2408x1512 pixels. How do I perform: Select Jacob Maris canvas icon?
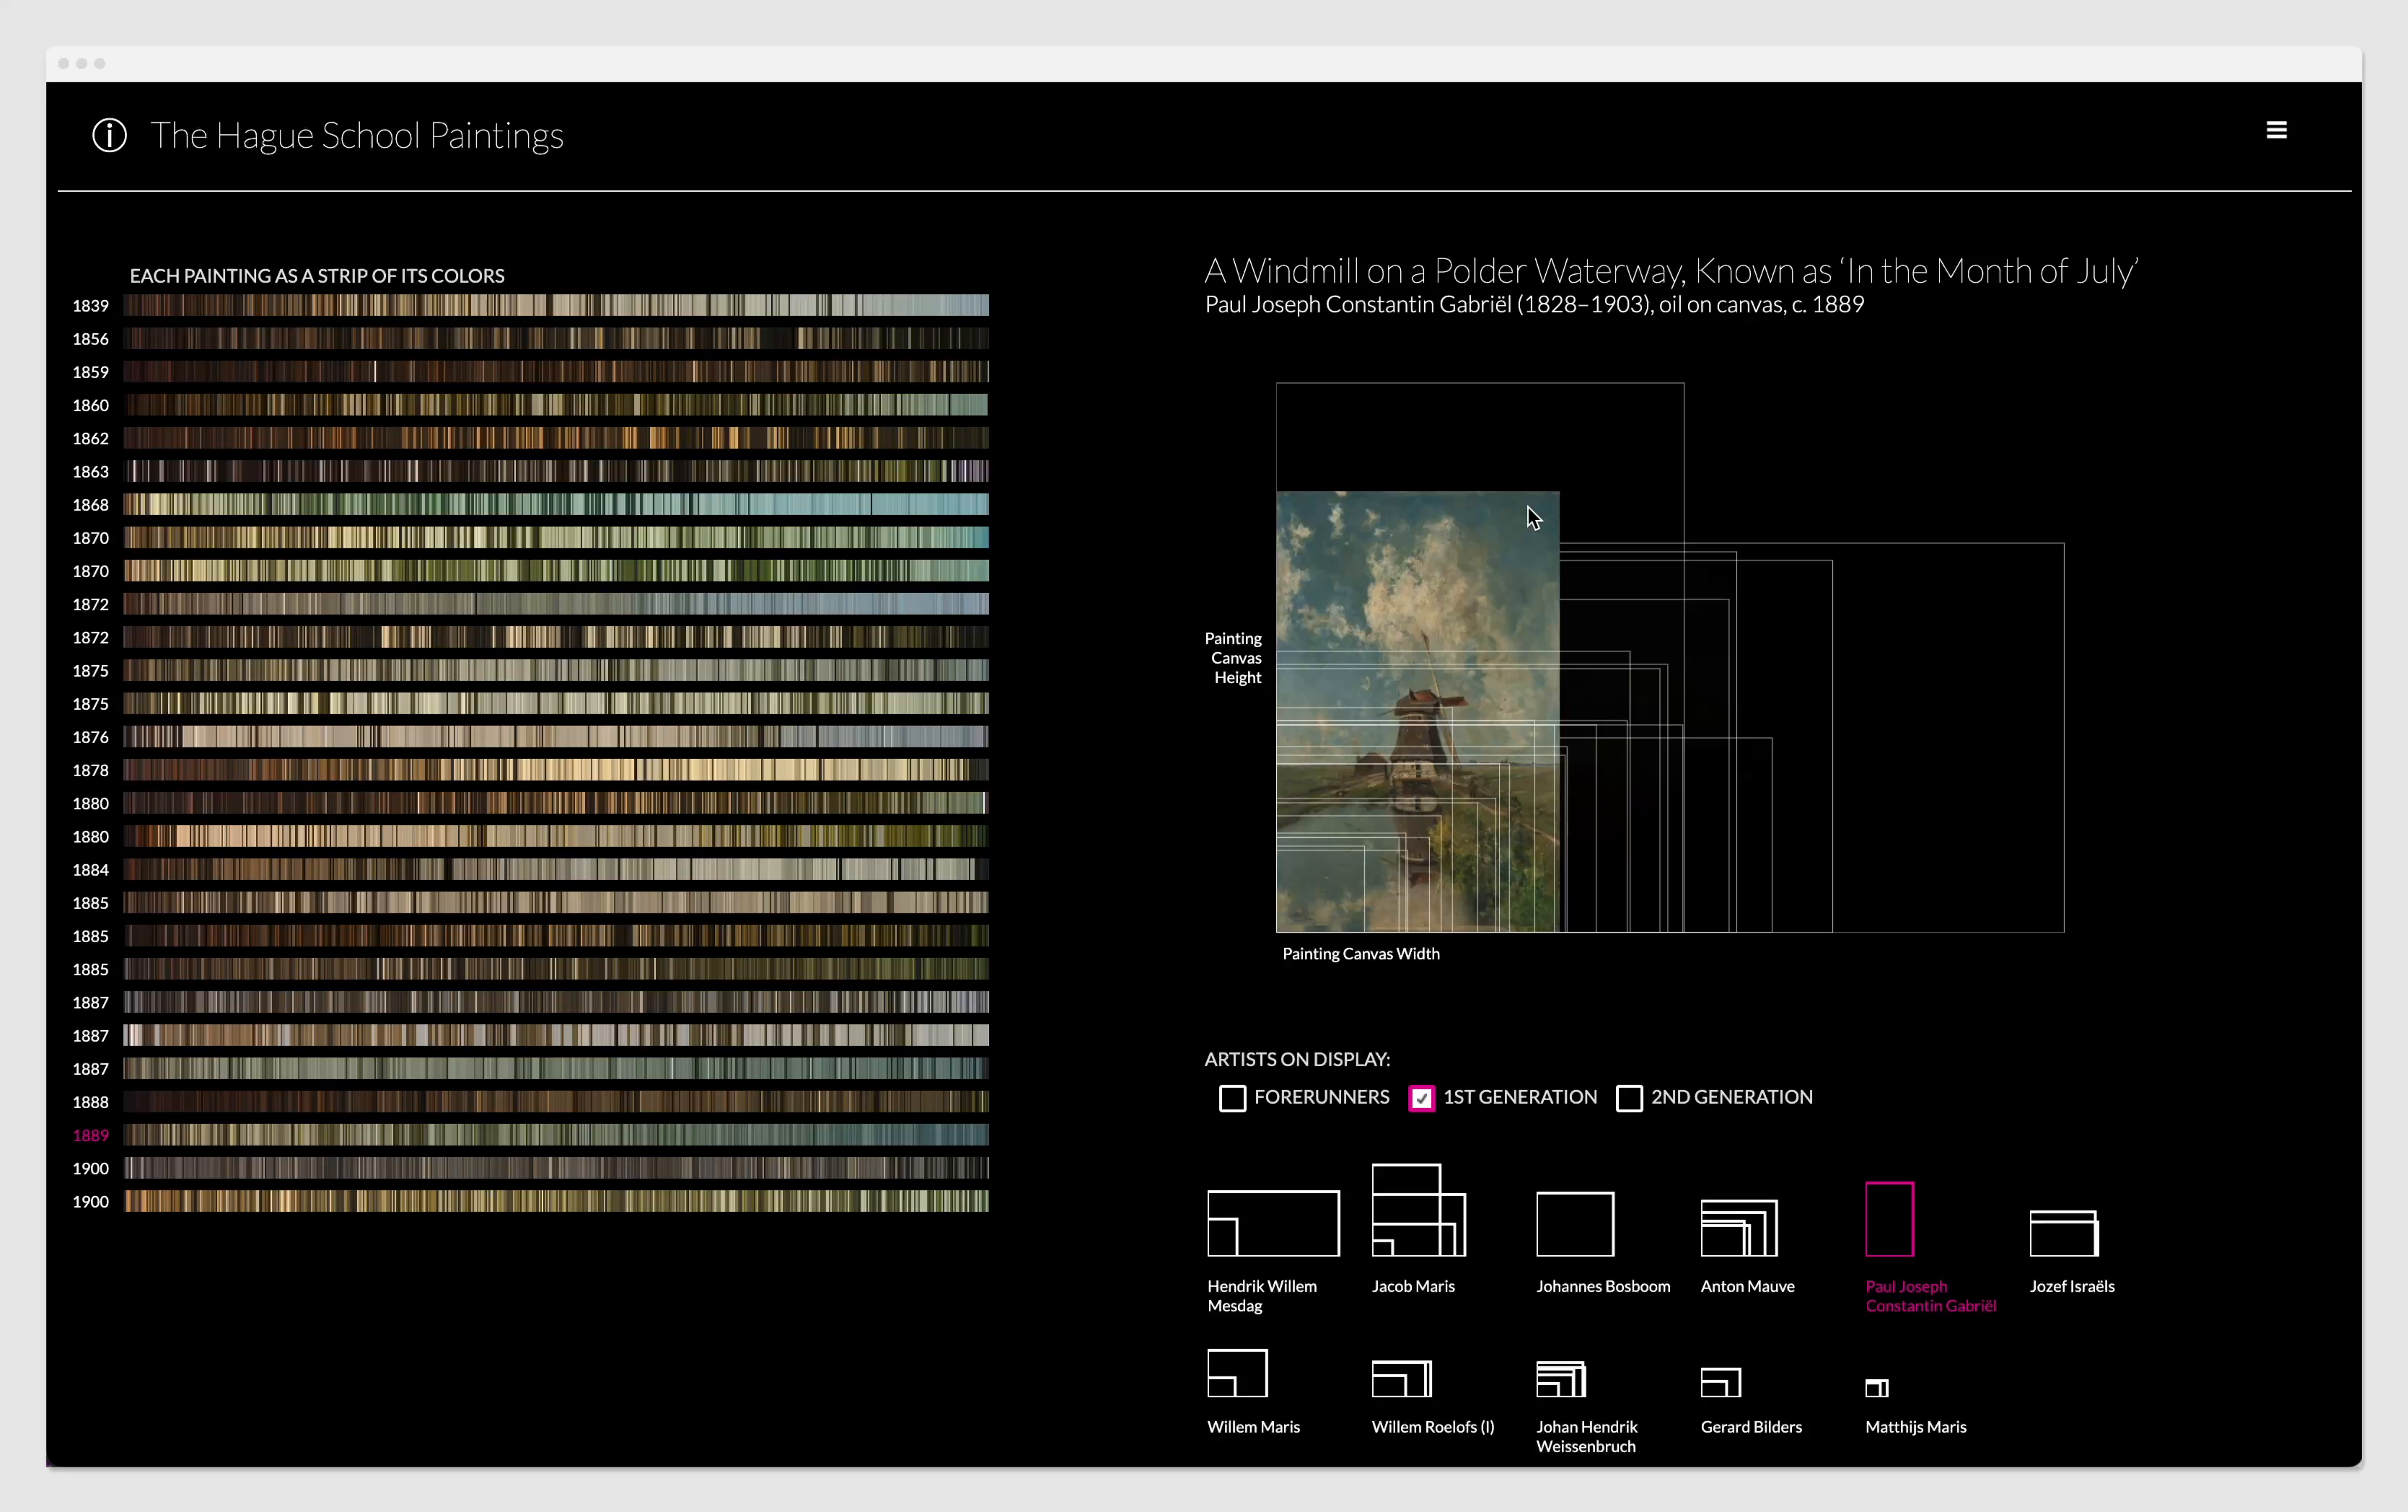click(x=1418, y=1210)
